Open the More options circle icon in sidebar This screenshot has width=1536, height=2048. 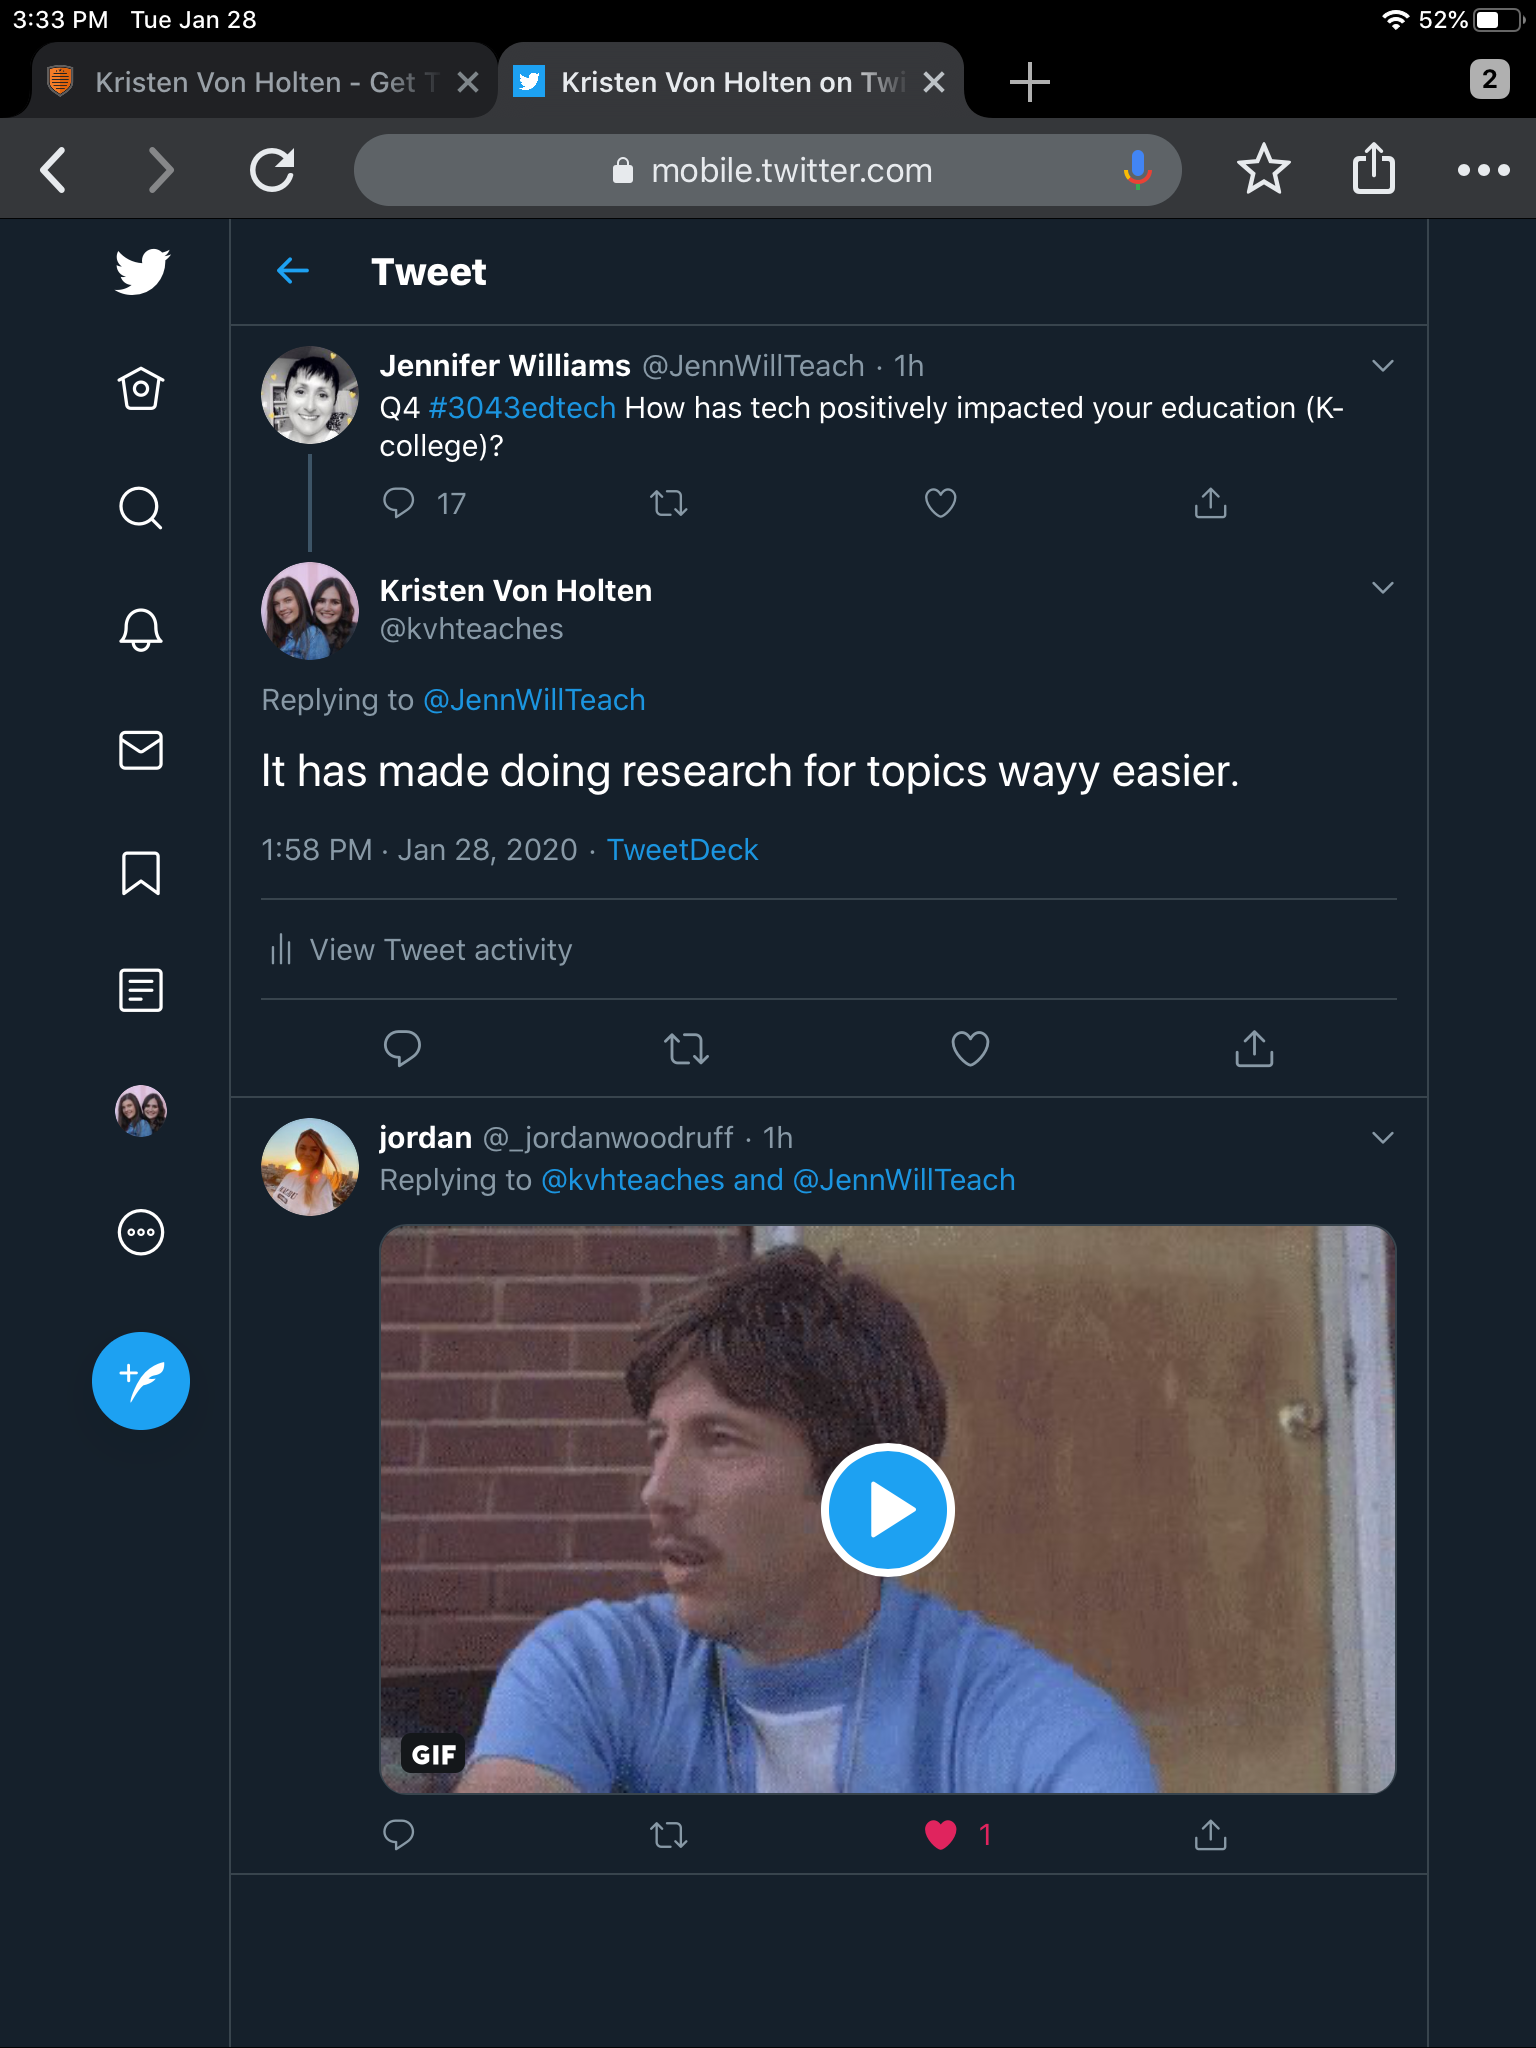coord(141,1232)
